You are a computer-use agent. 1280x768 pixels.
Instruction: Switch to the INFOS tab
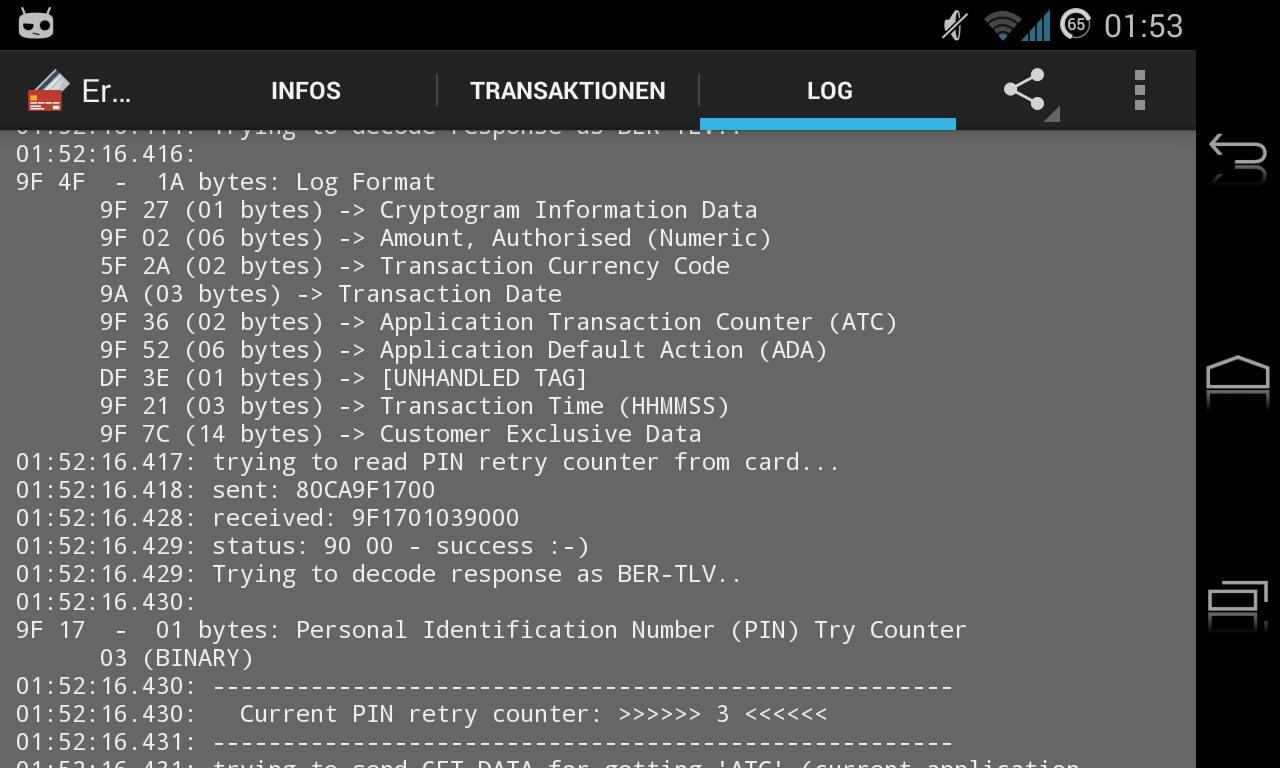click(x=305, y=91)
